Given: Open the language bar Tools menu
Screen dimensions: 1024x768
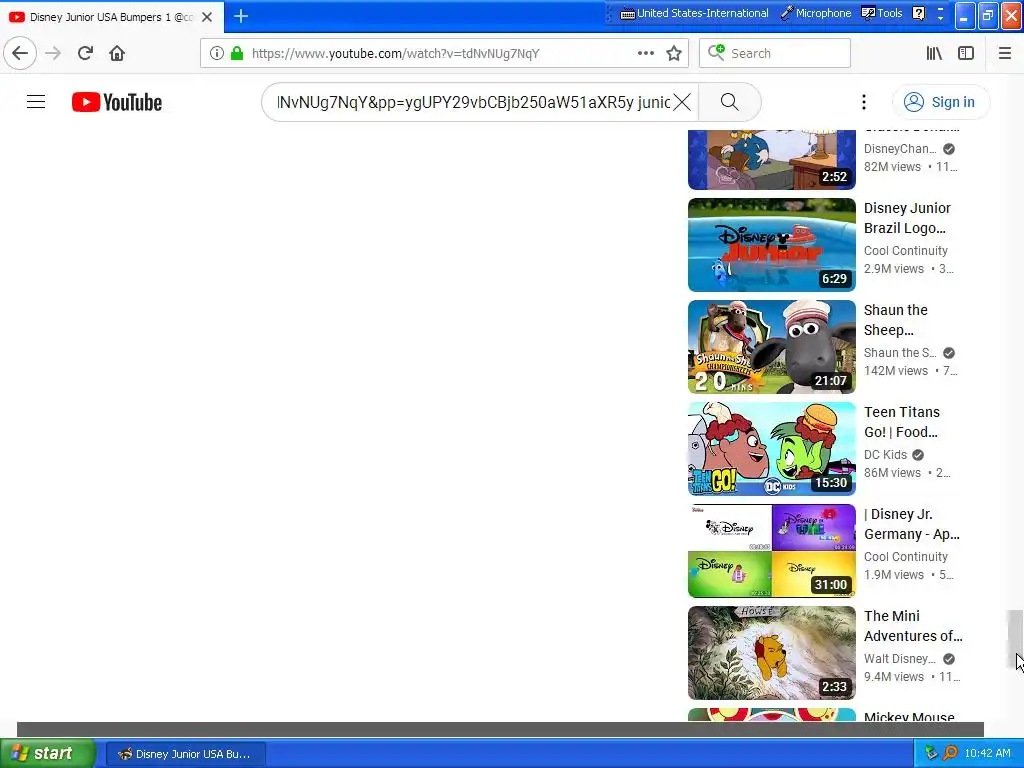Looking at the screenshot, I should click(x=882, y=13).
